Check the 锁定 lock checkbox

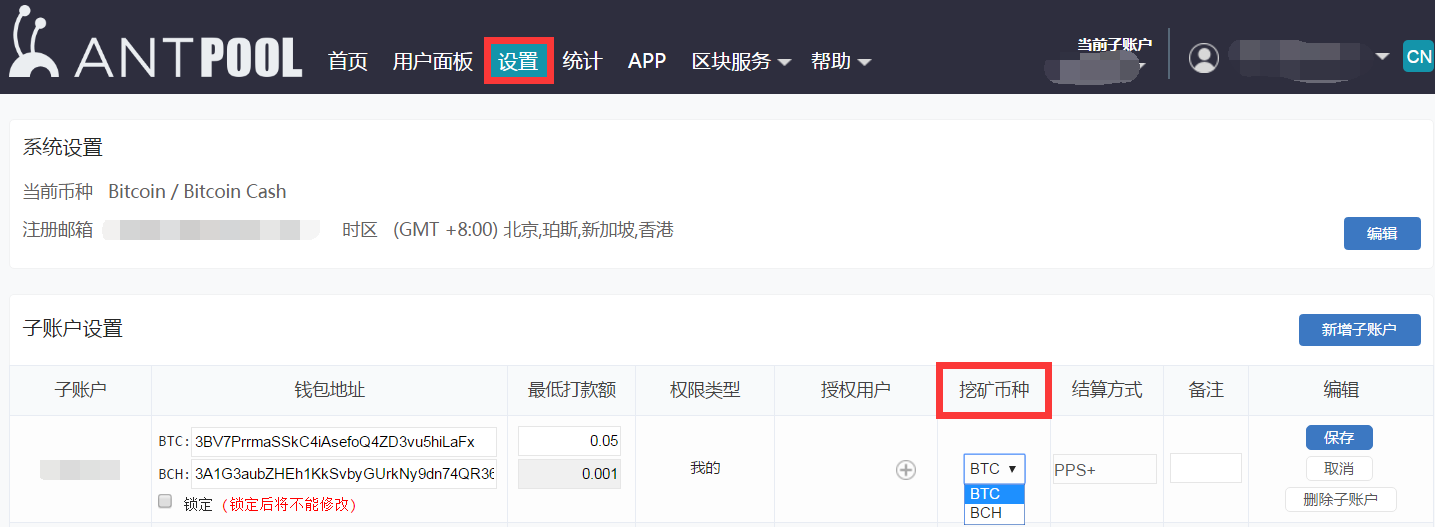pos(165,501)
